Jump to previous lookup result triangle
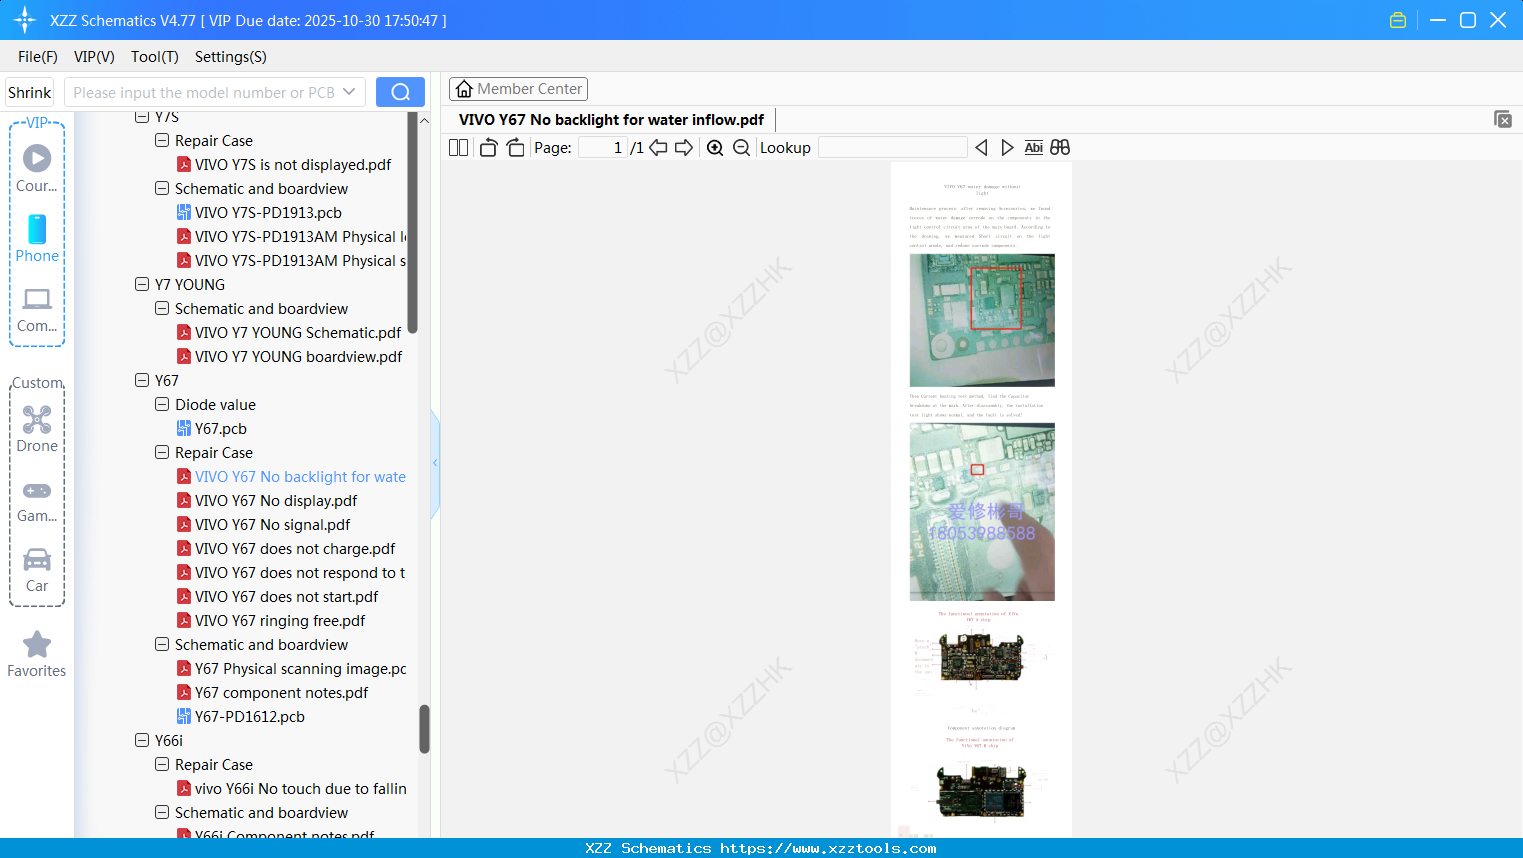 (981, 148)
